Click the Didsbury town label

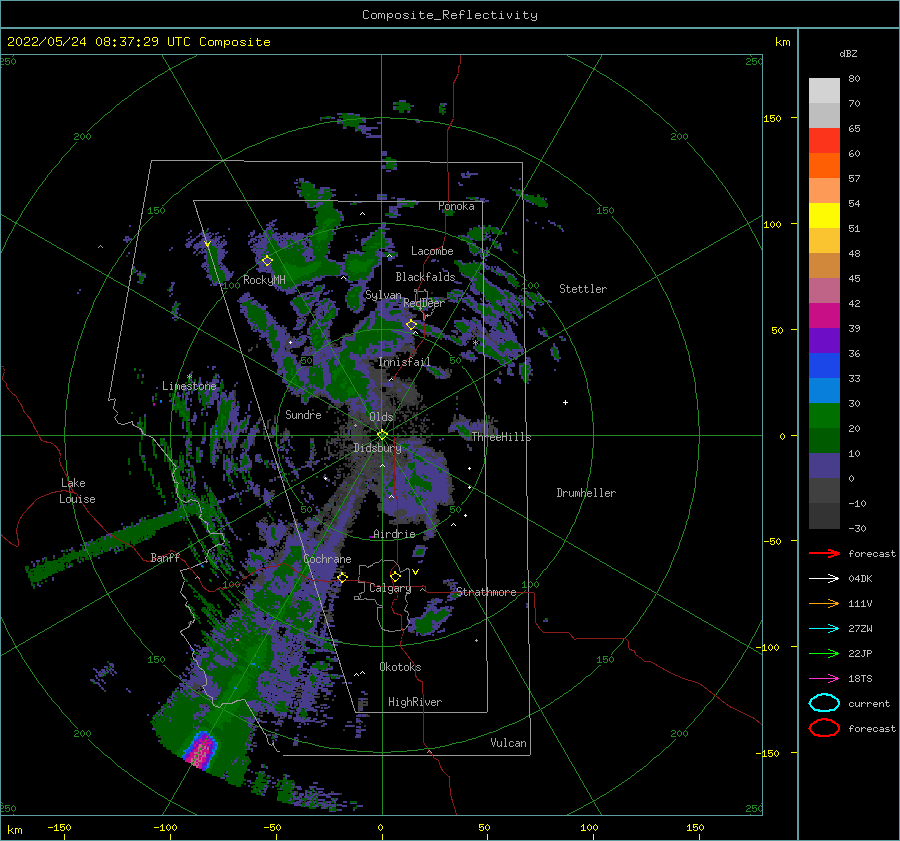377,448
